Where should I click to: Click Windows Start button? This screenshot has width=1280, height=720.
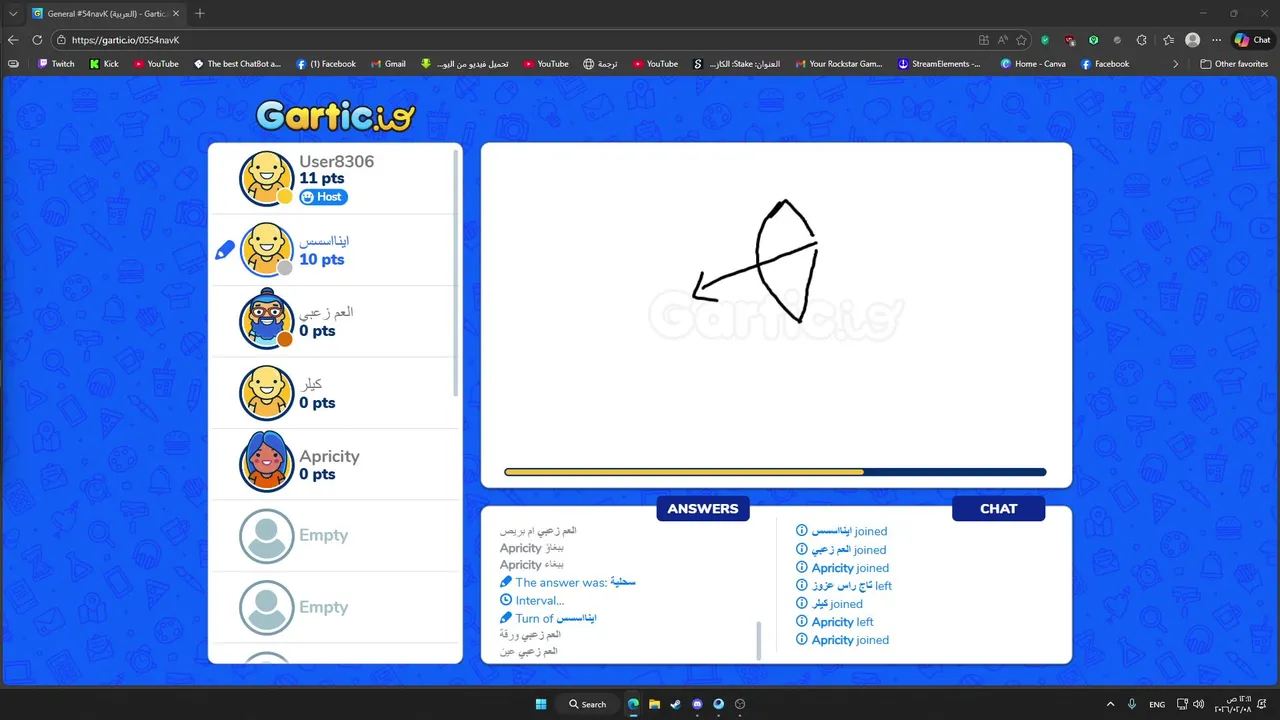click(x=541, y=704)
